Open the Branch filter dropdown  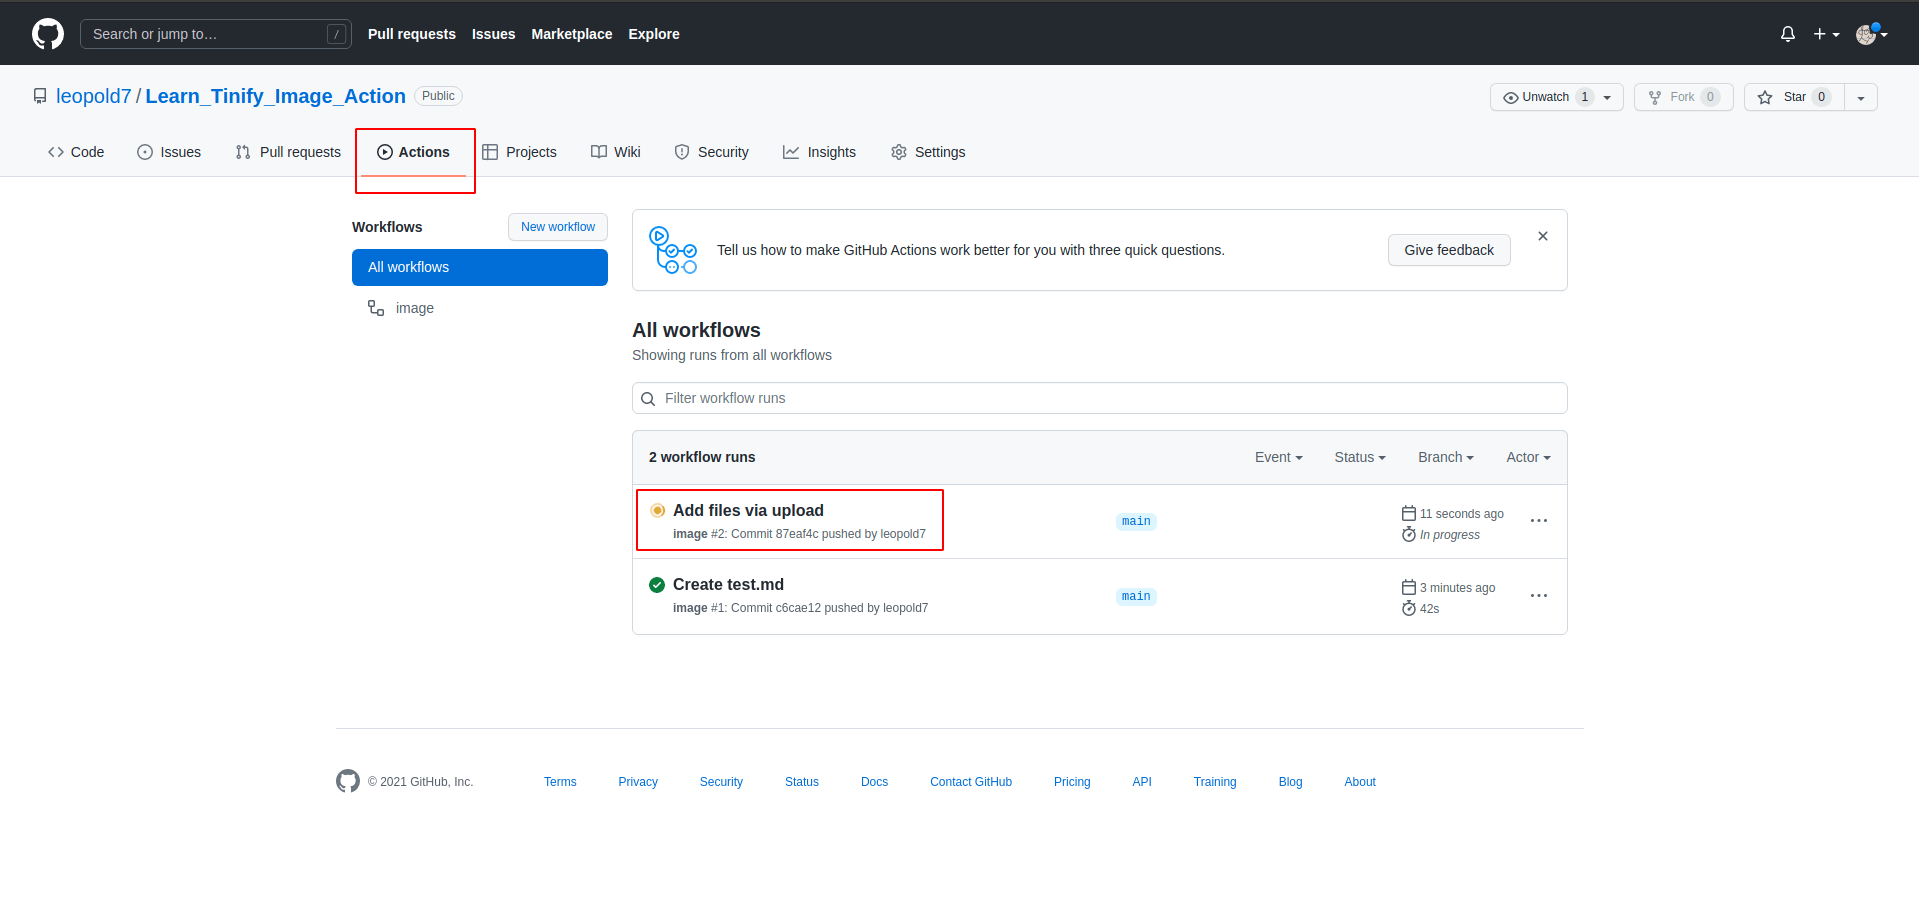pos(1445,457)
